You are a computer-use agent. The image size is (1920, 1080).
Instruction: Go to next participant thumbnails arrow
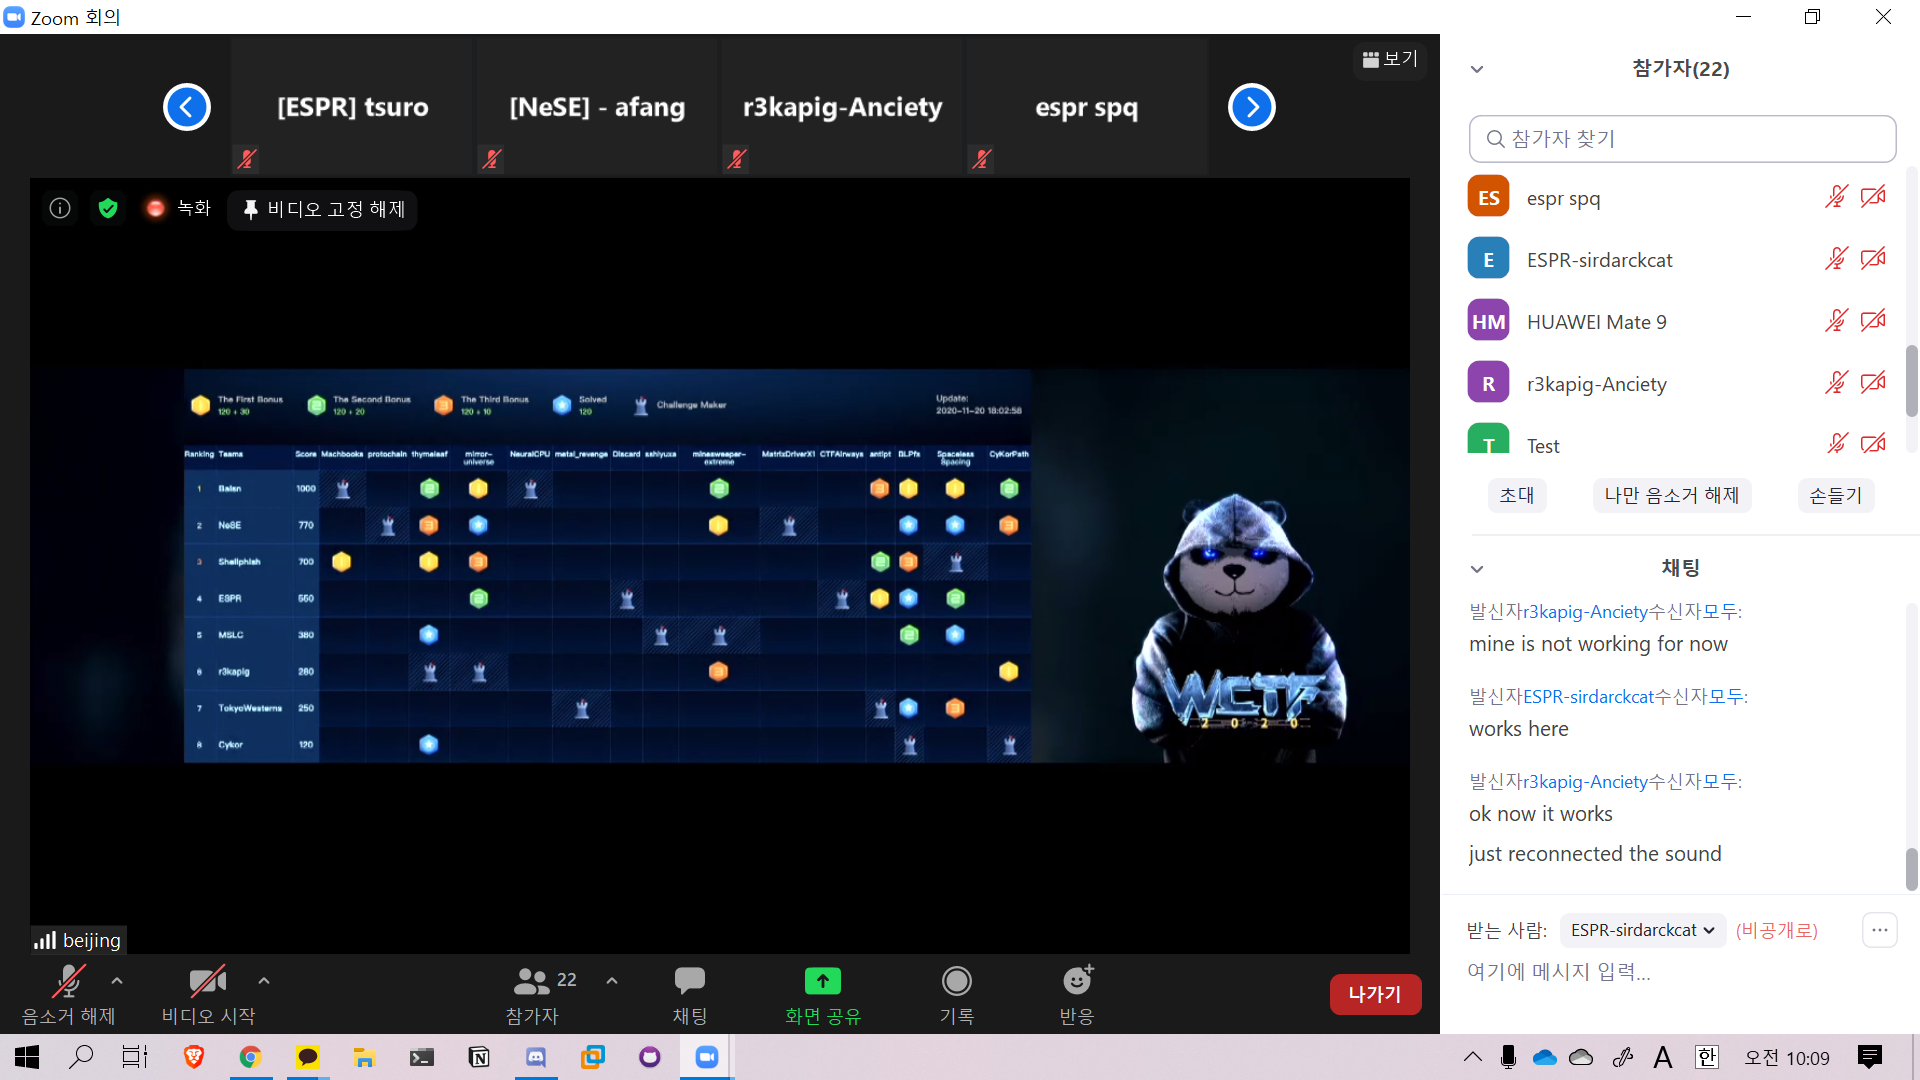(1251, 107)
